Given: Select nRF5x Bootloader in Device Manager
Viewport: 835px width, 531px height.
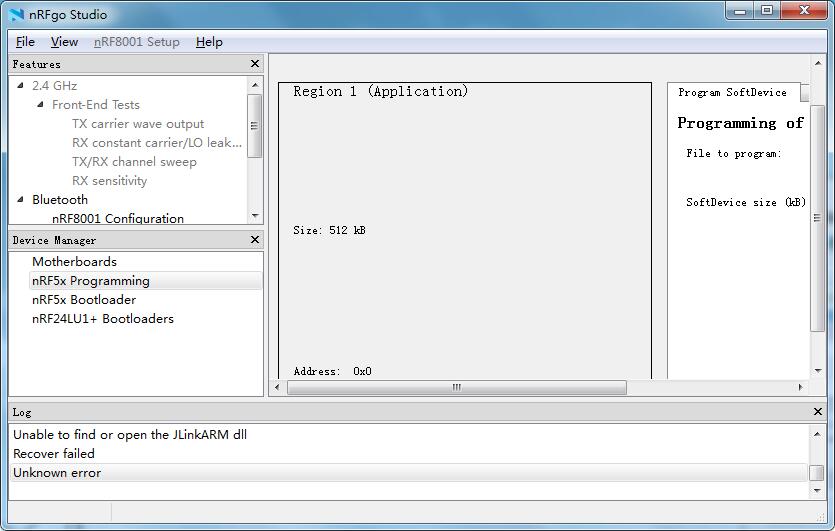Looking at the screenshot, I should [84, 300].
